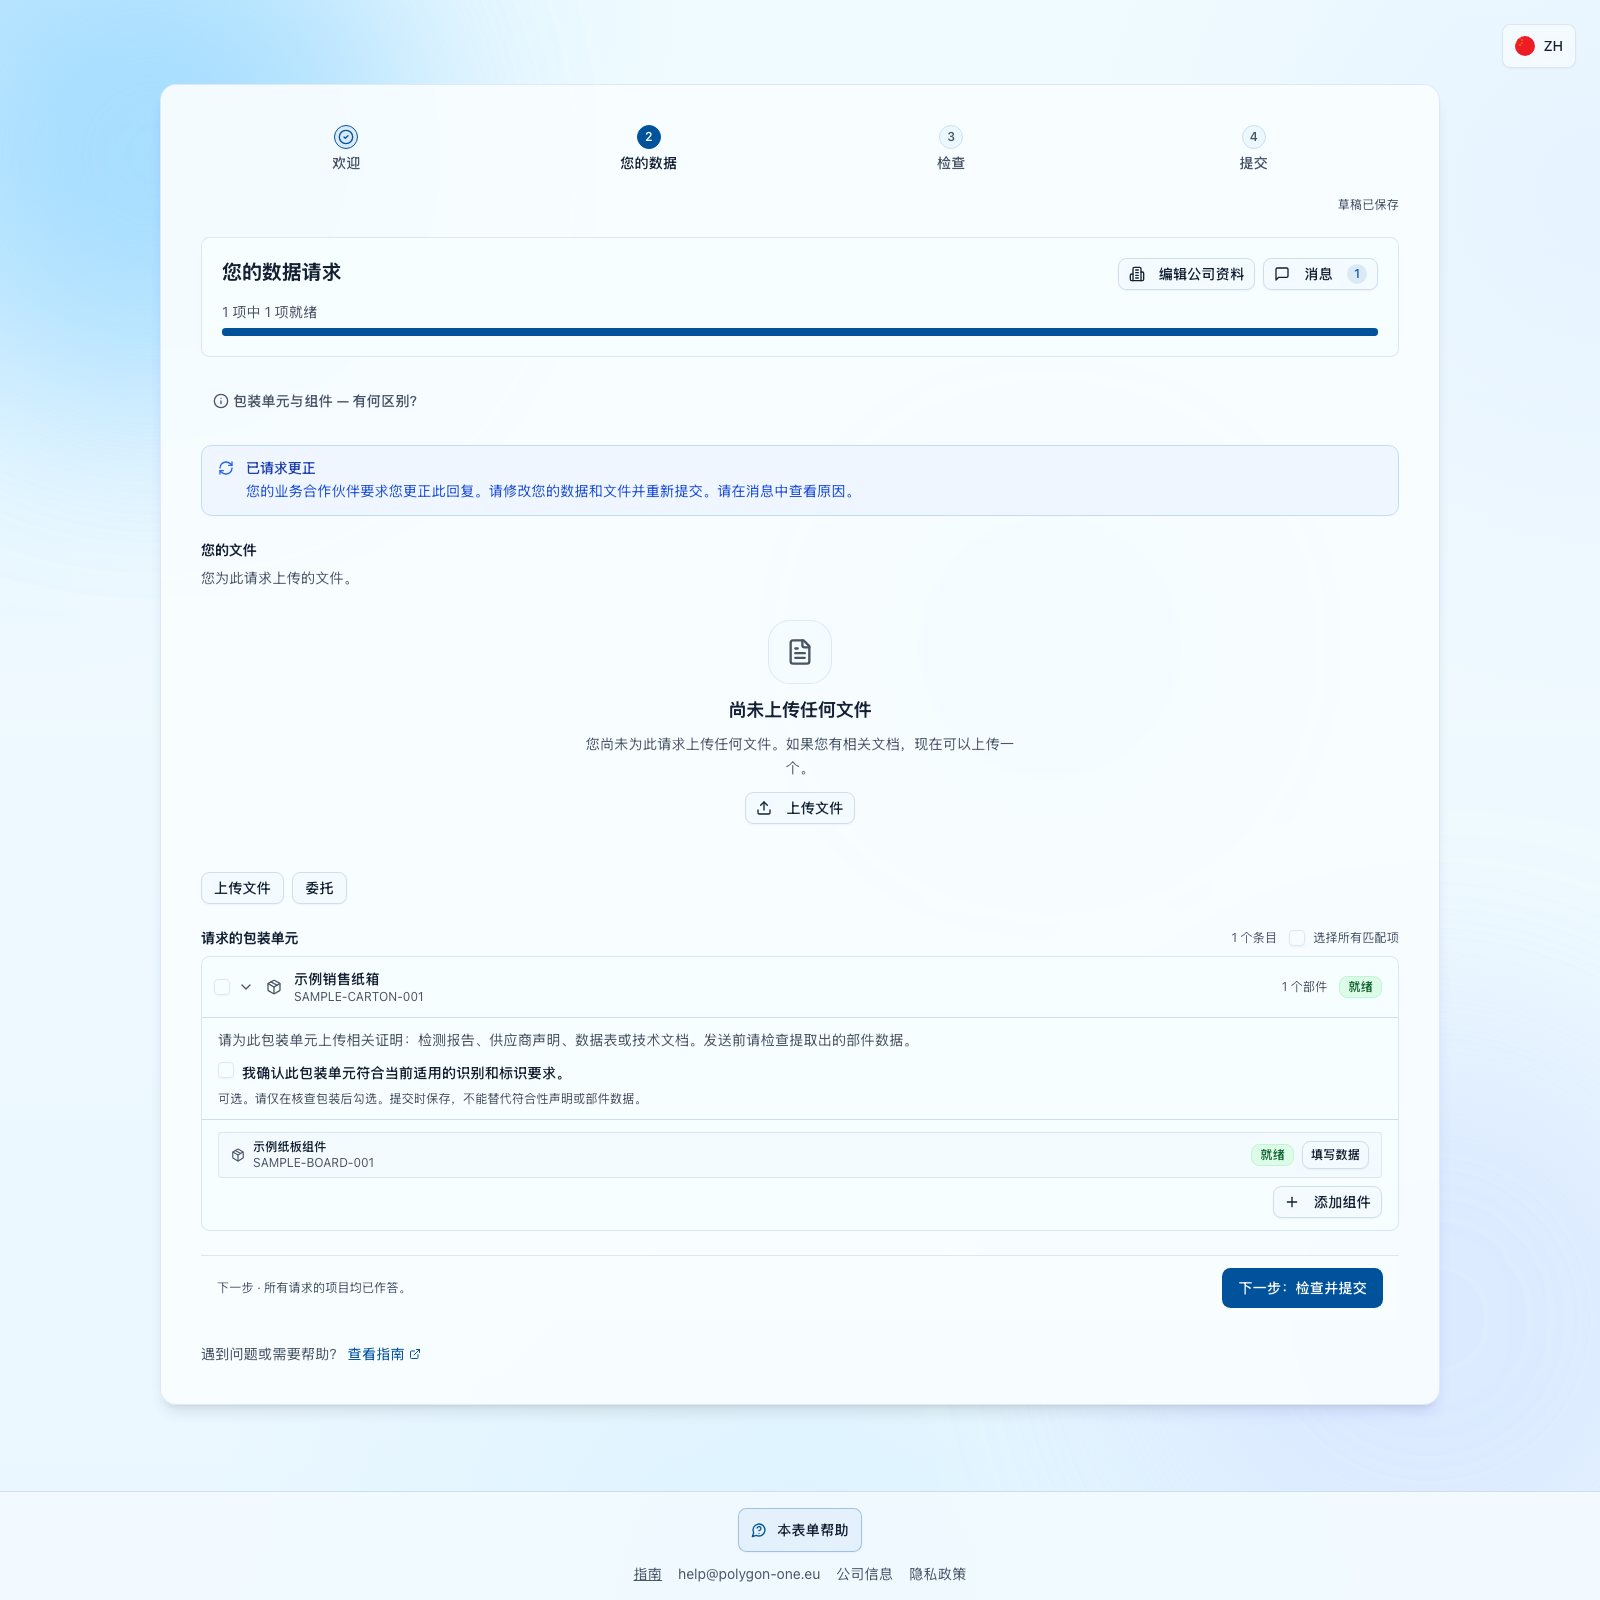Open the 本表单帮助 button

pos(800,1530)
